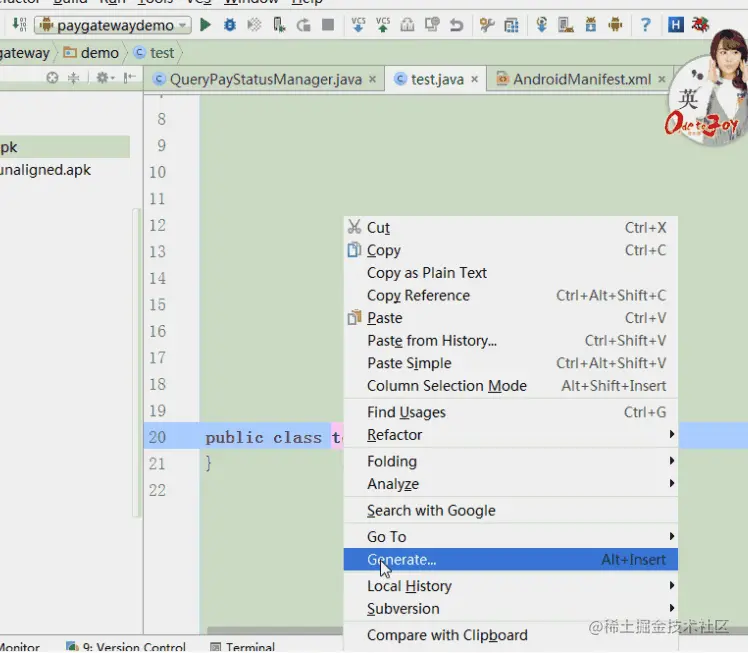Select Search with Google
Screen dimensions: 748x653
pyautogui.click(x=510, y=510)
